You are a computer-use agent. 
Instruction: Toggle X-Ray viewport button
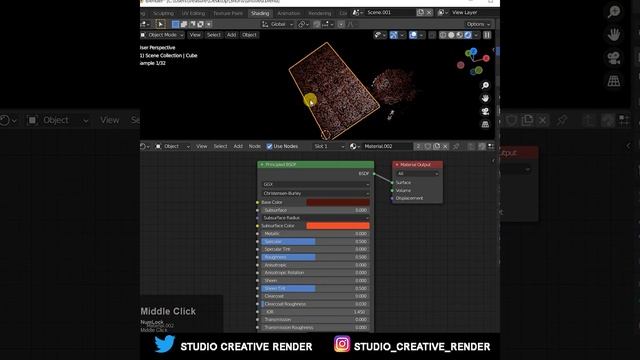click(x=433, y=35)
